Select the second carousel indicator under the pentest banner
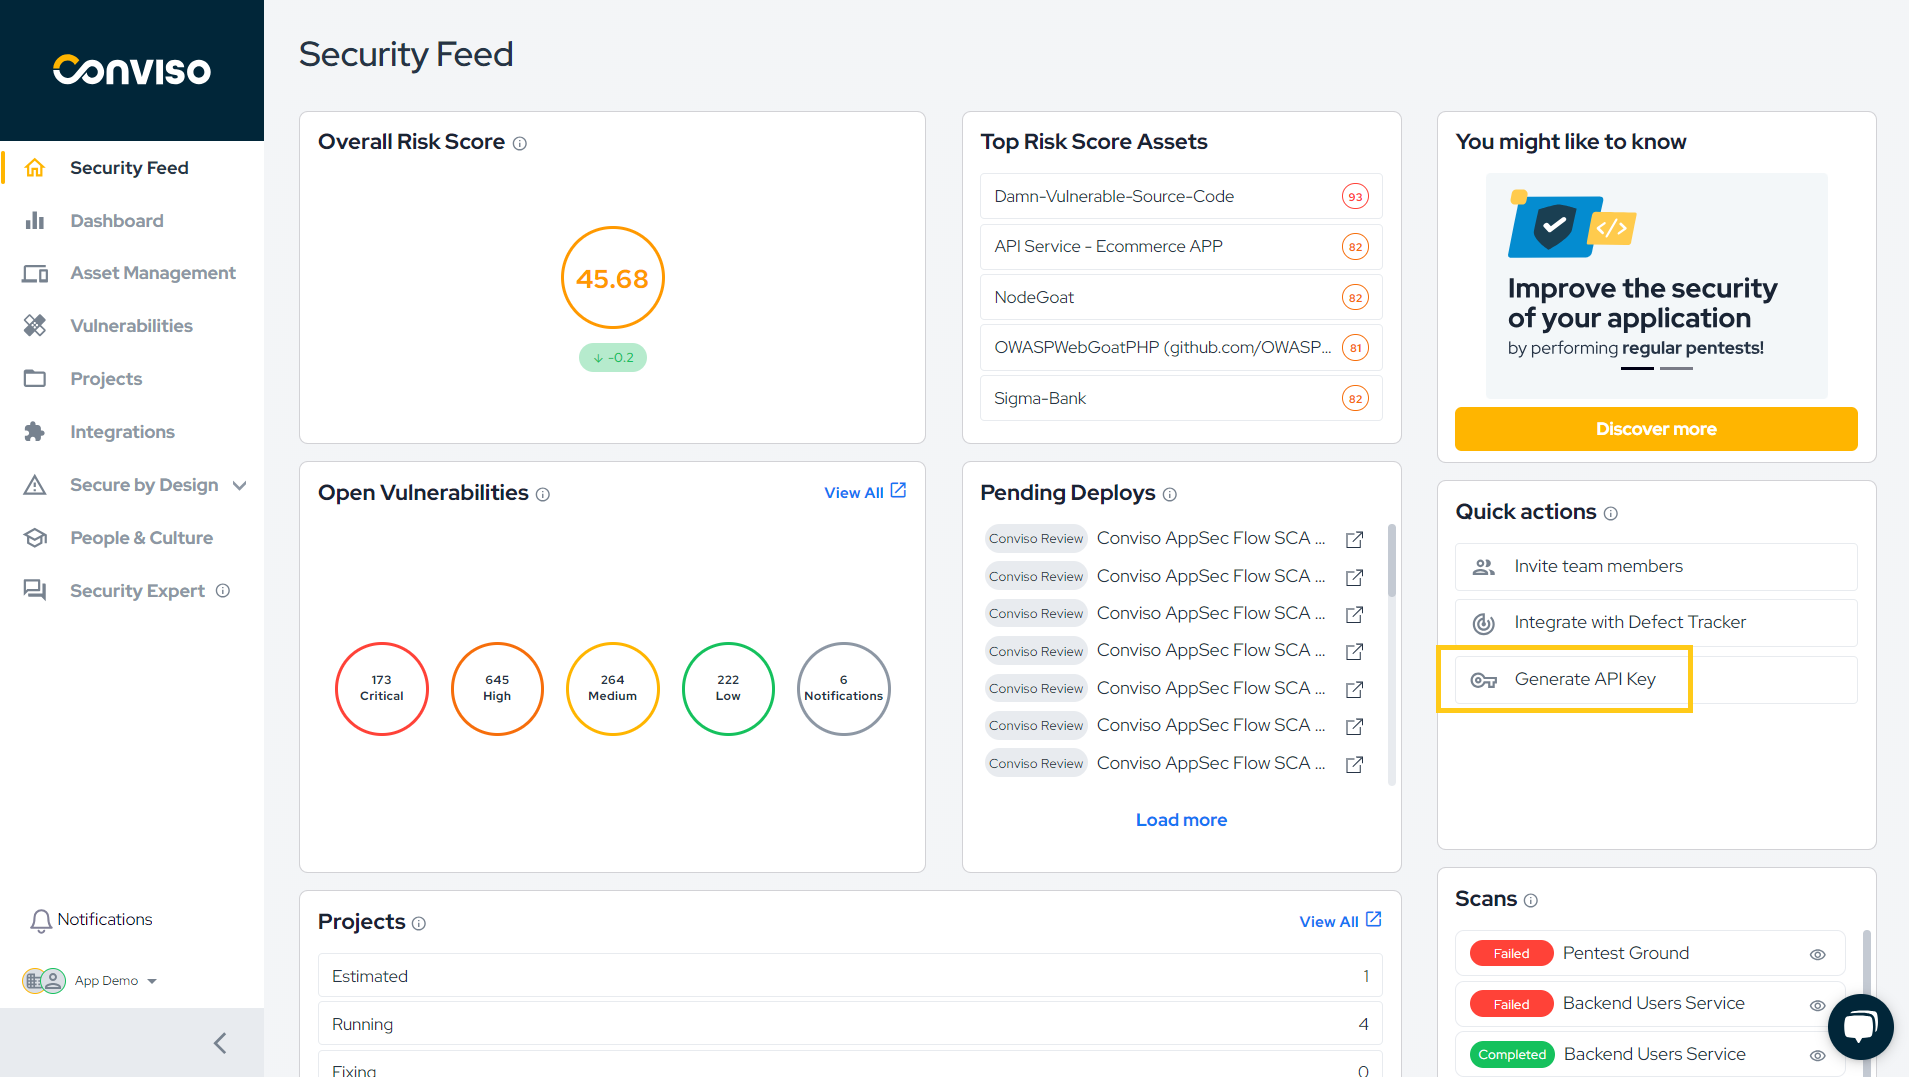 [1676, 369]
